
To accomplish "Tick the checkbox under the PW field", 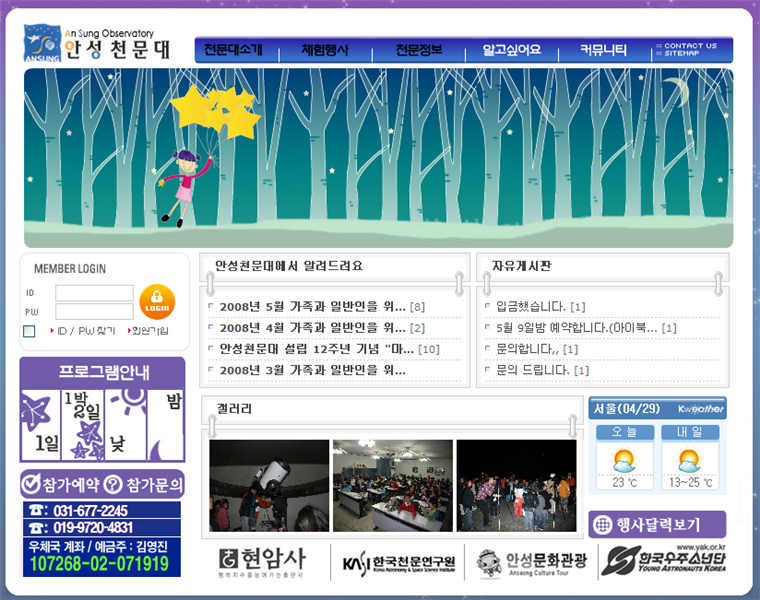I will [29, 331].
